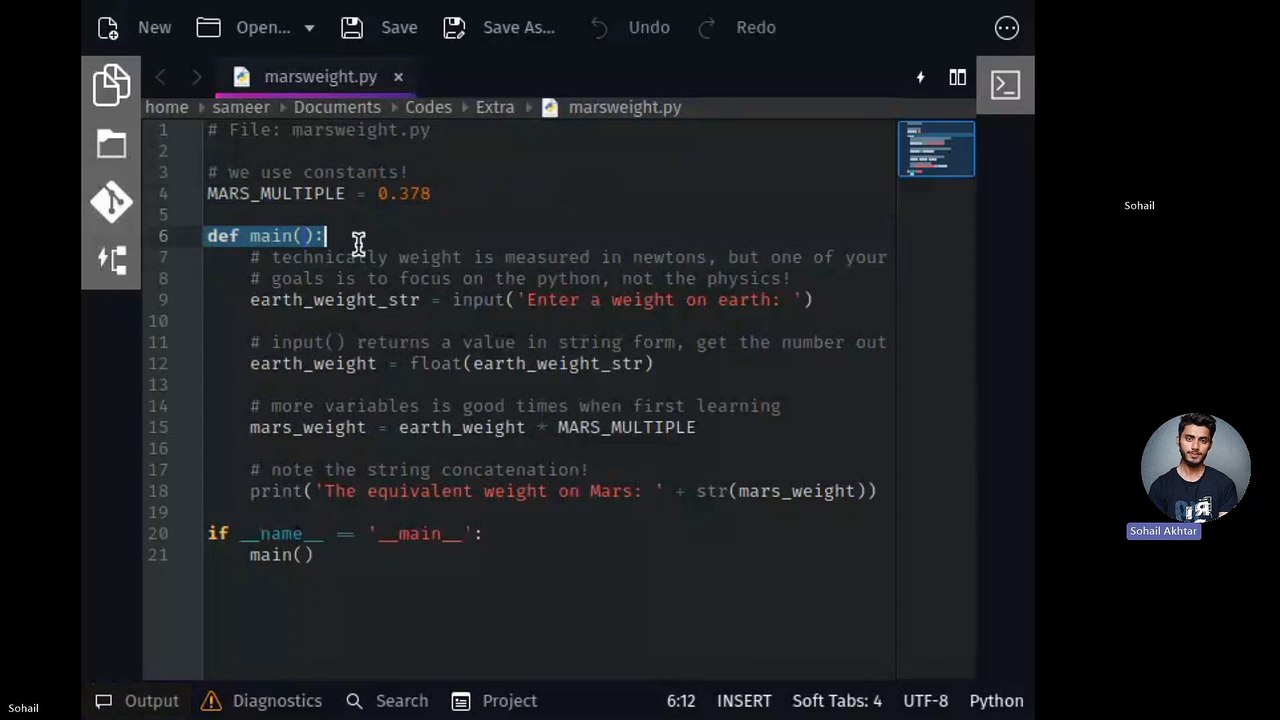Click 'def main():' on line 6

265,236
